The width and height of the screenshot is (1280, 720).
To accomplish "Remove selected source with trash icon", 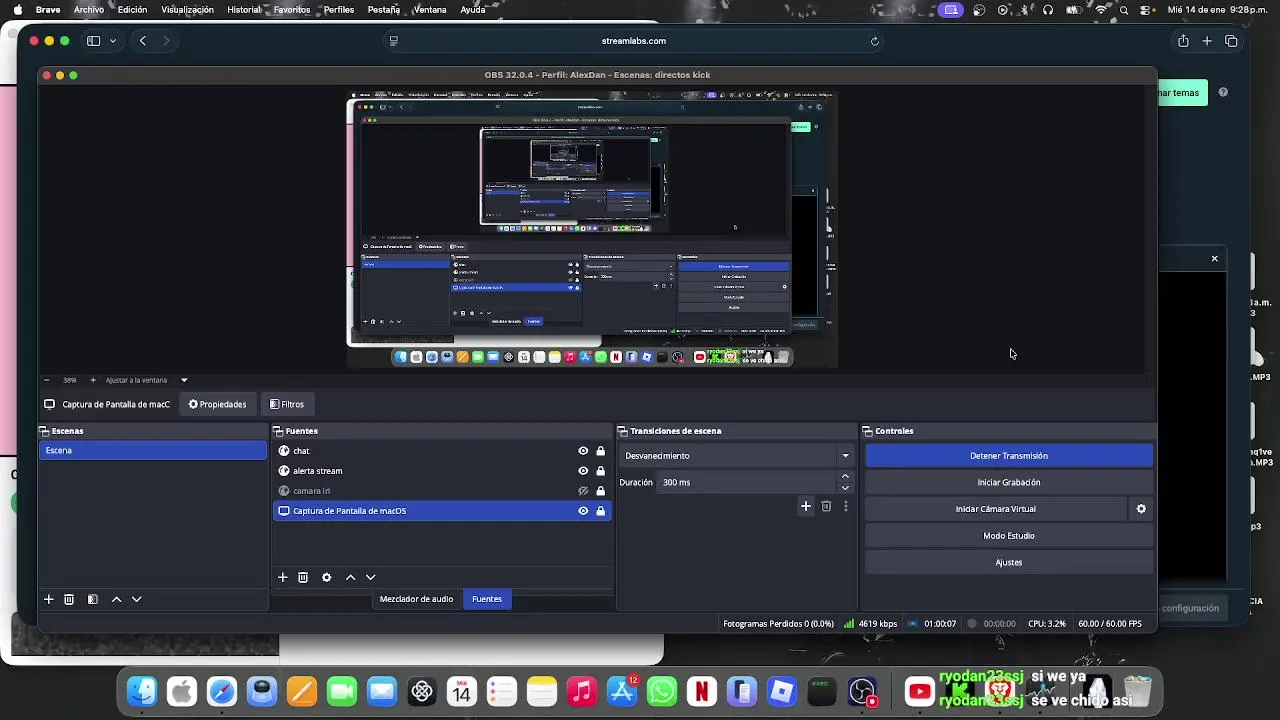I will pyautogui.click(x=303, y=577).
